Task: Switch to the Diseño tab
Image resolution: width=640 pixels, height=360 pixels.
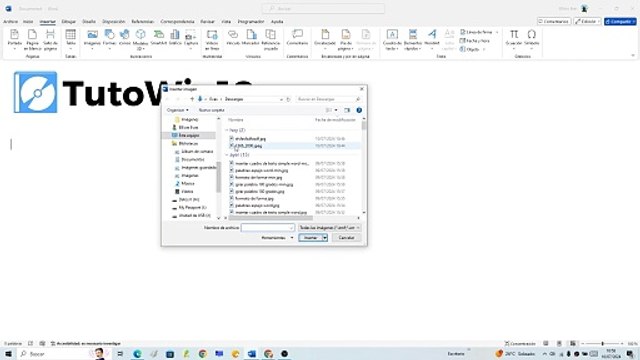Action: 89,22
